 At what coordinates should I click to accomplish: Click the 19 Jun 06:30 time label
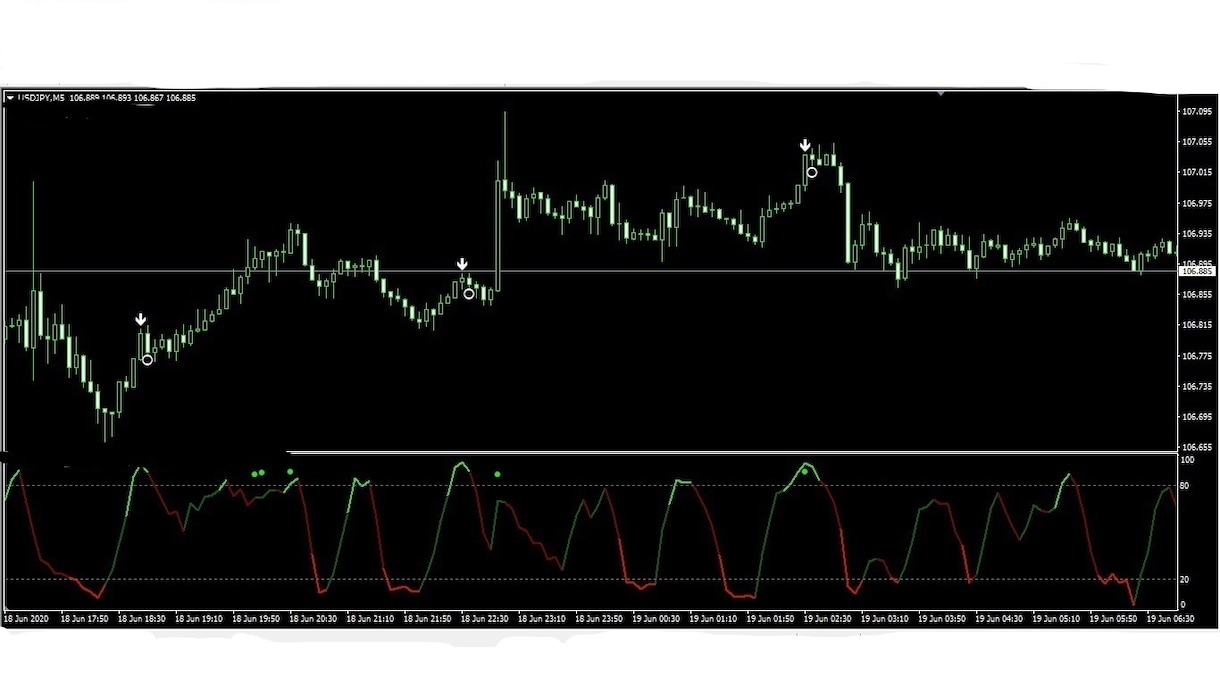click(1170, 618)
